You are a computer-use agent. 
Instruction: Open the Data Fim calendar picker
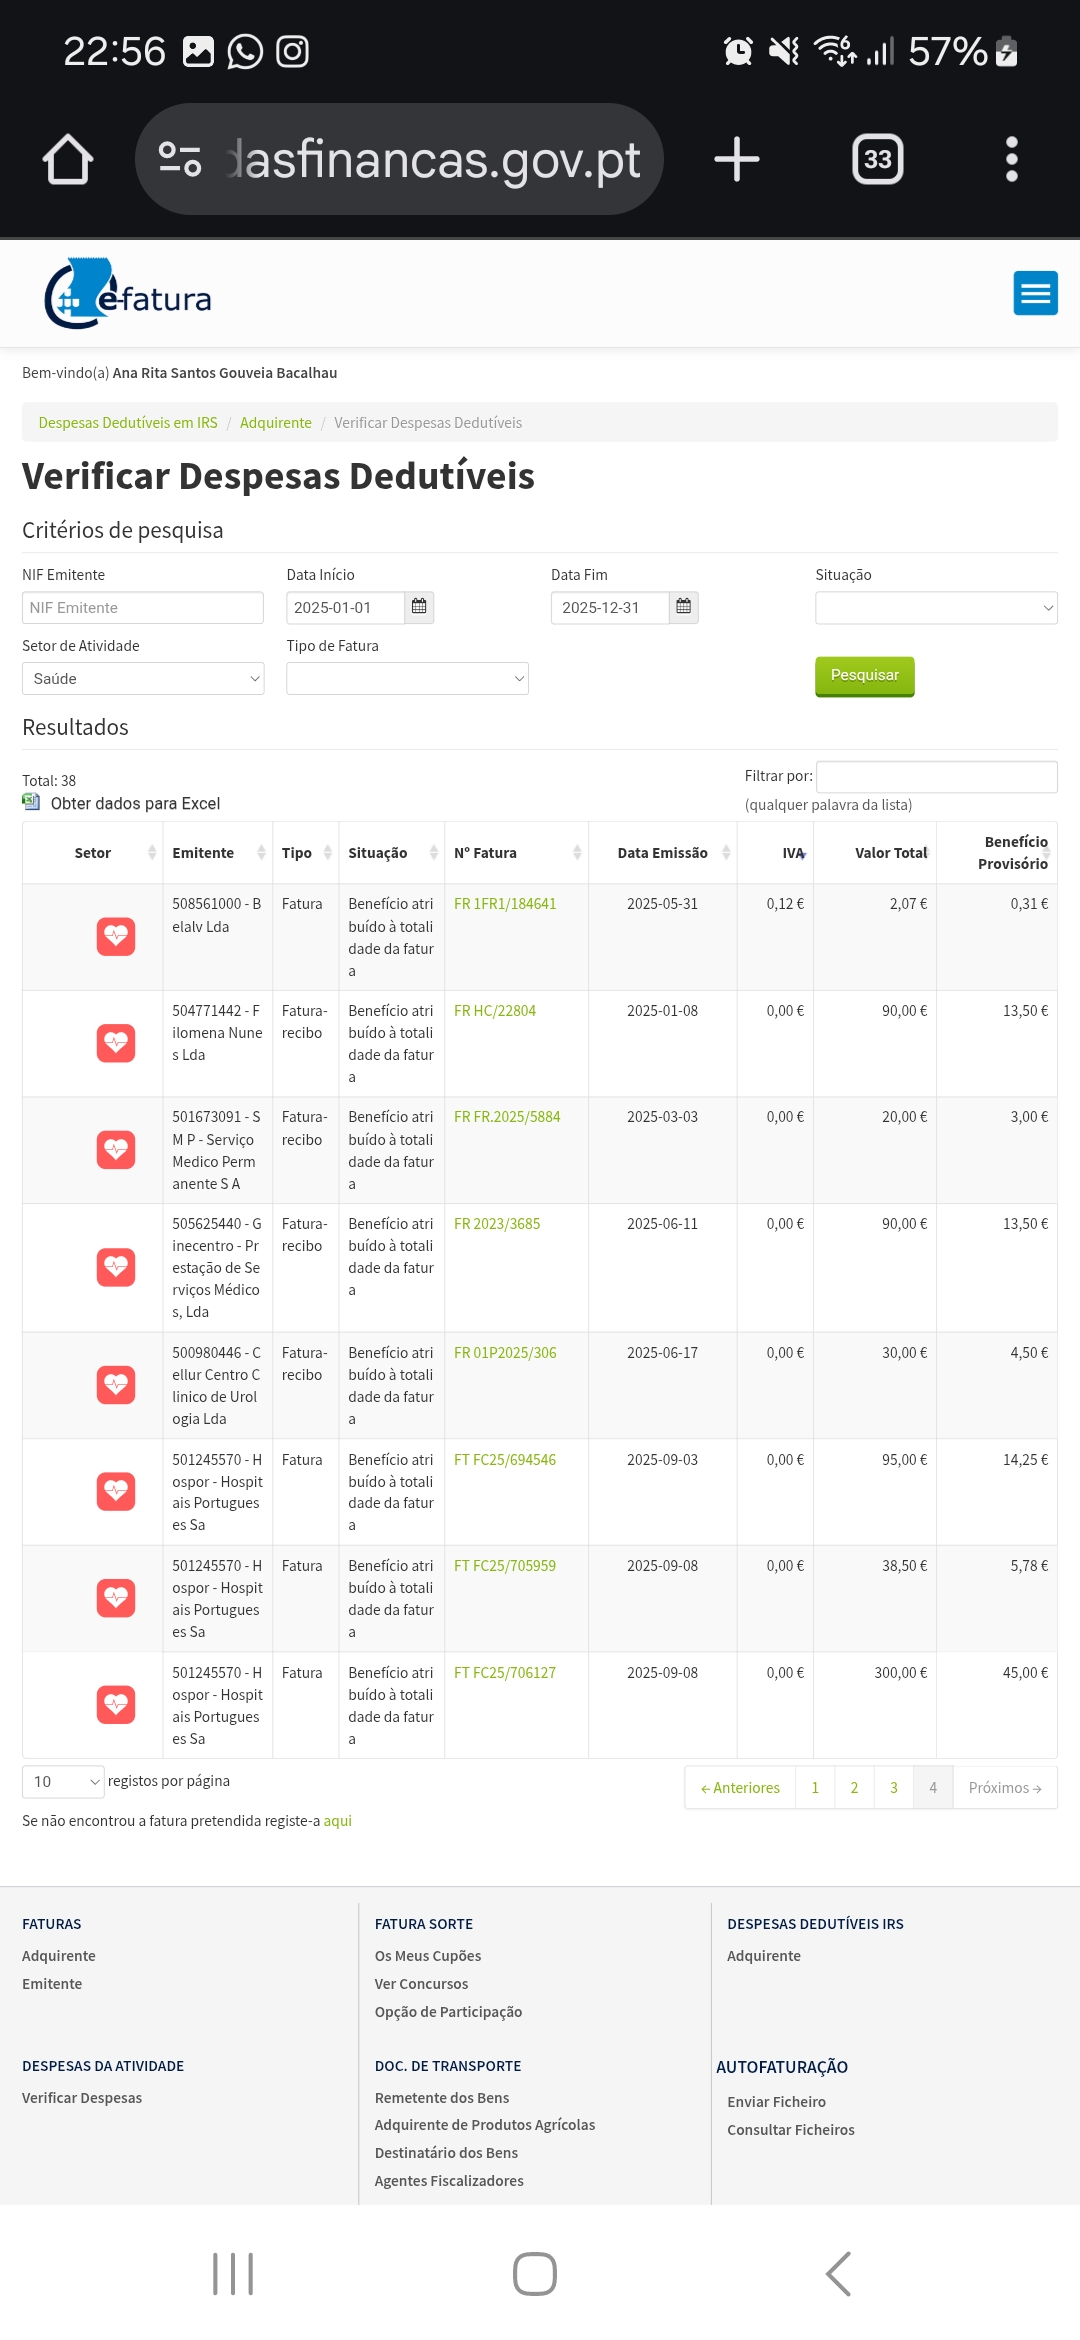[684, 607]
